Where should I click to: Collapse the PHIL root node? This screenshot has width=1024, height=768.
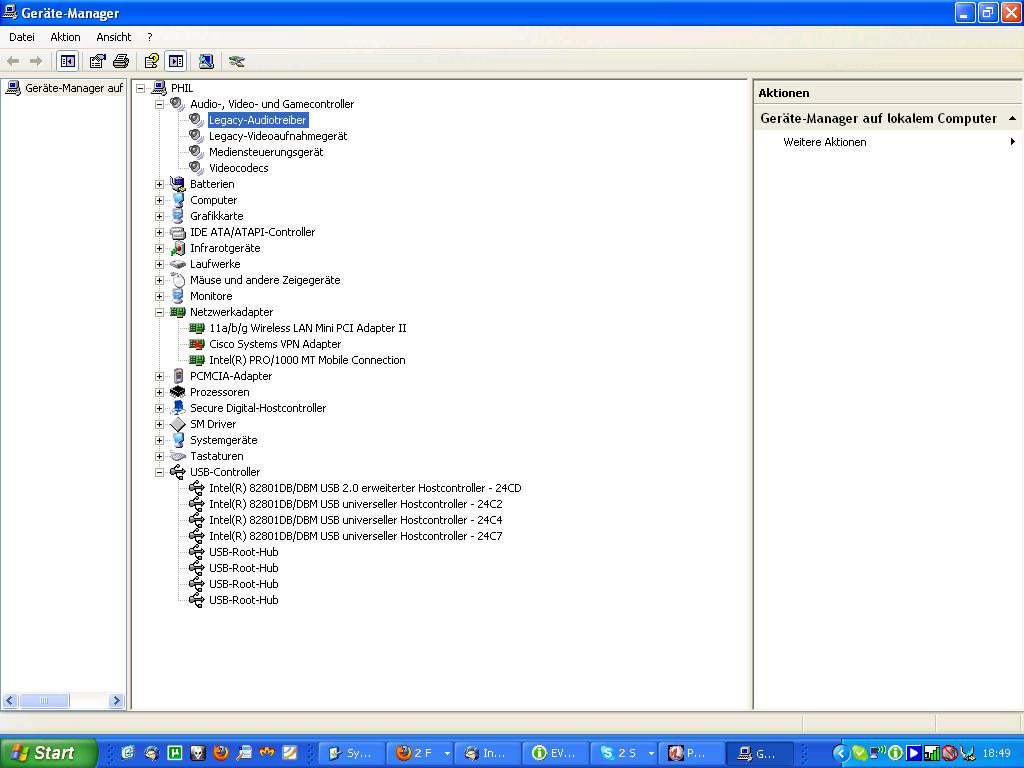click(x=140, y=88)
